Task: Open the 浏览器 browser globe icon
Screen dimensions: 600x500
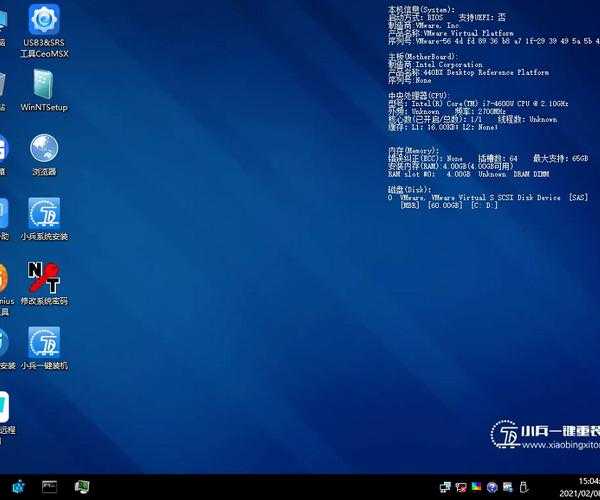Action: [x=44, y=150]
